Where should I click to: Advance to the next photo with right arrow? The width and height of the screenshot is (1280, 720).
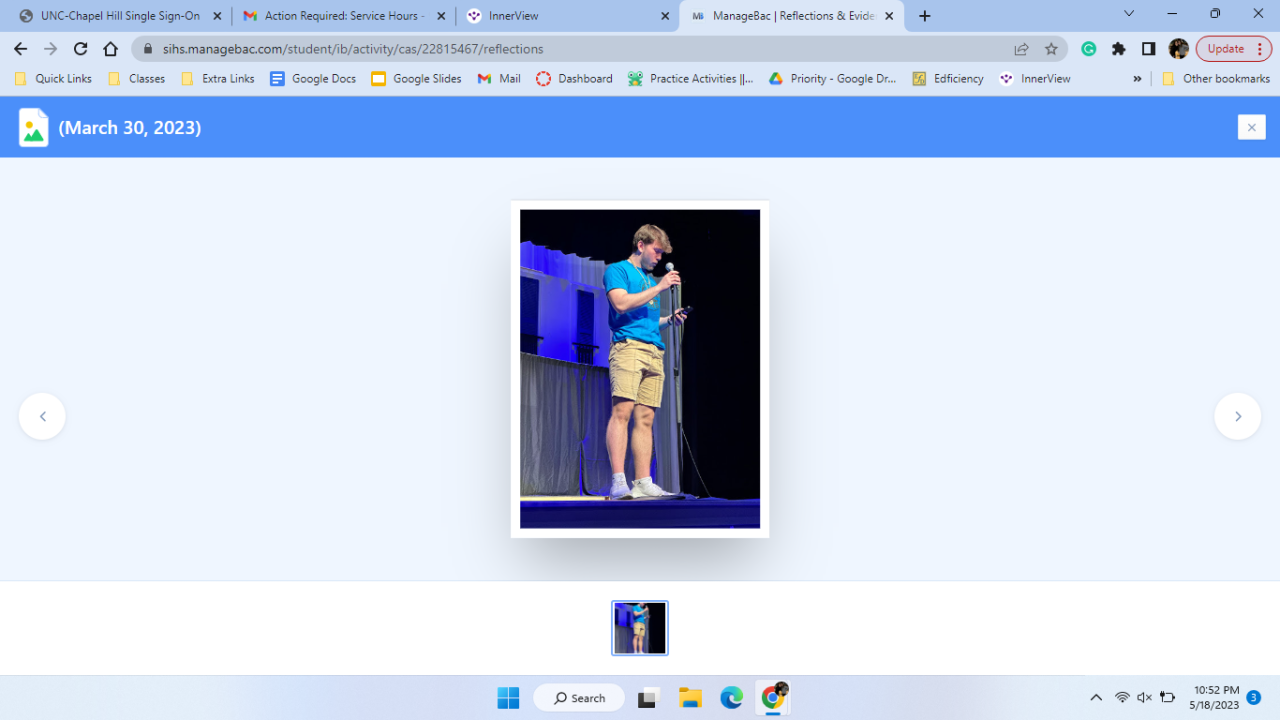[1238, 416]
